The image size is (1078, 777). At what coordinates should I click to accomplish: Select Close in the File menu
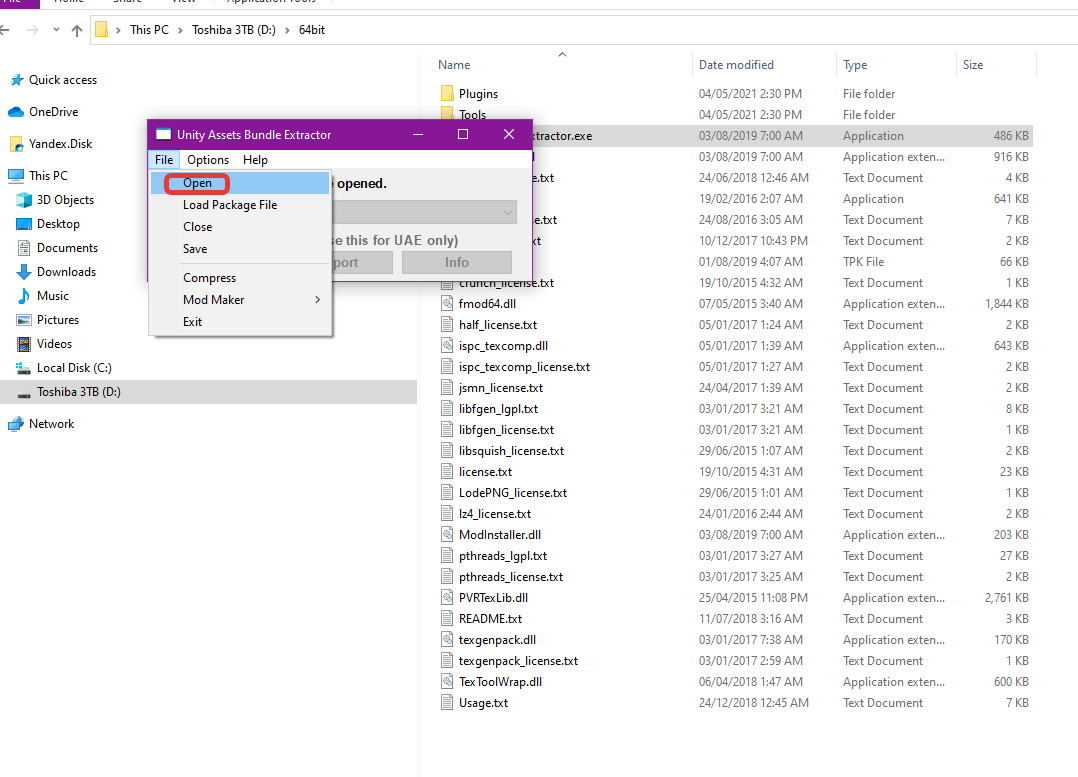(240, 227)
